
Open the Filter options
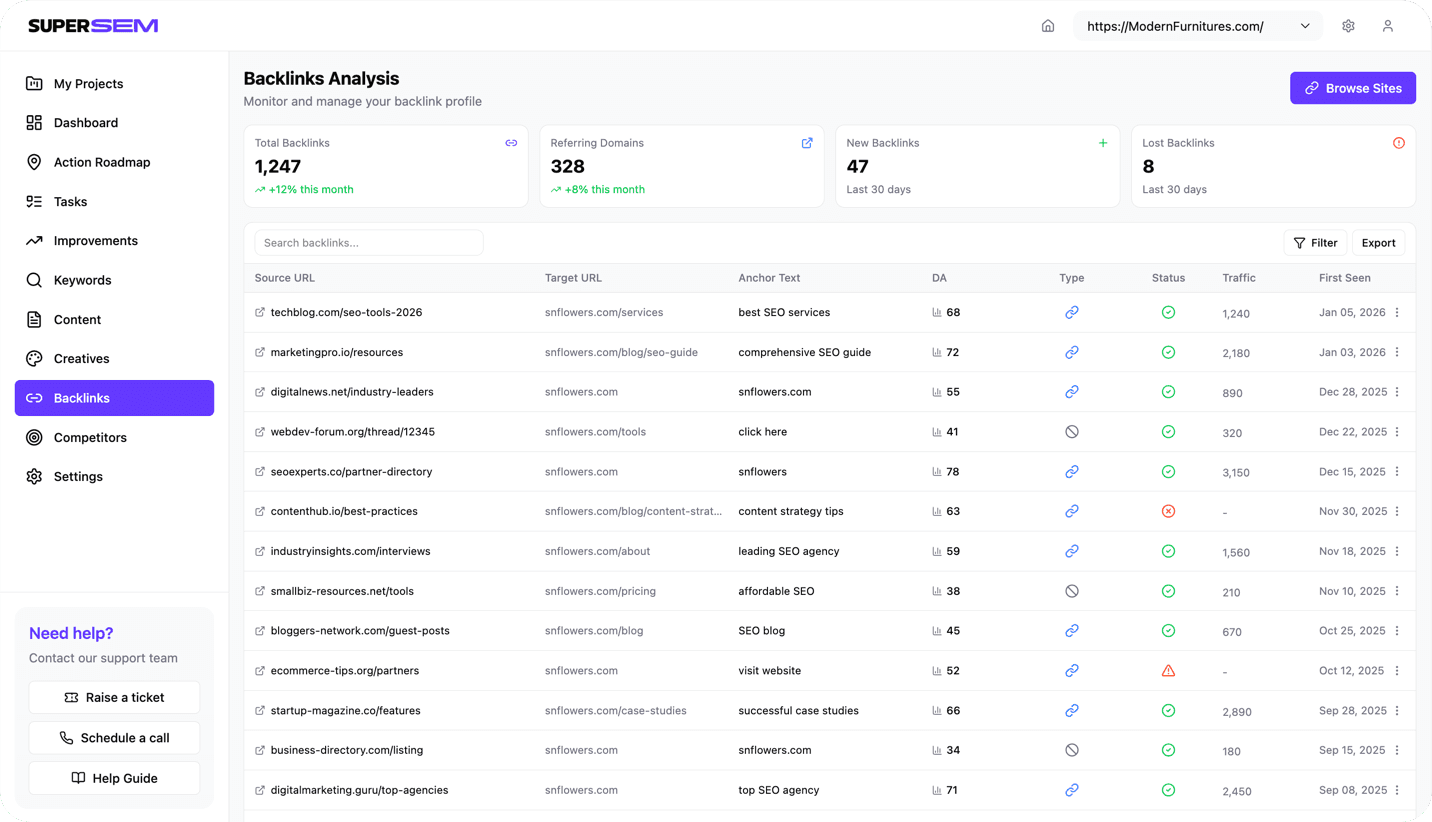pyautogui.click(x=1315, y=242)
